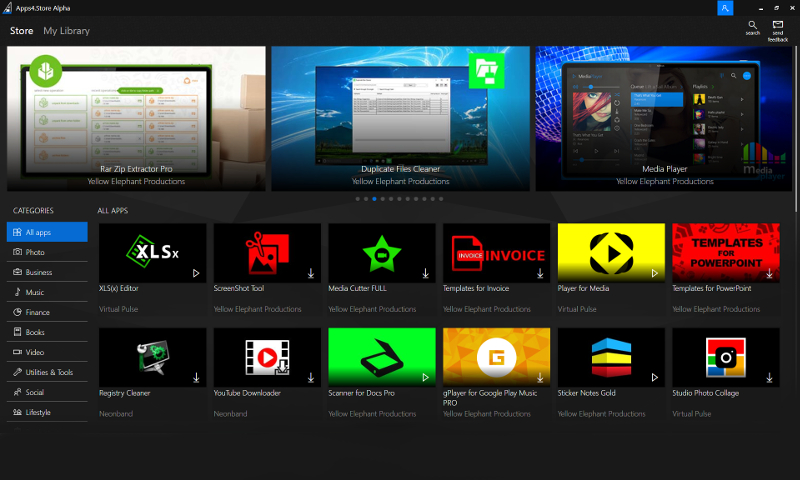Download Media Cutter FULL via arrow icon
The height and width of the screenshot is (480, 800).
[426, 273]
